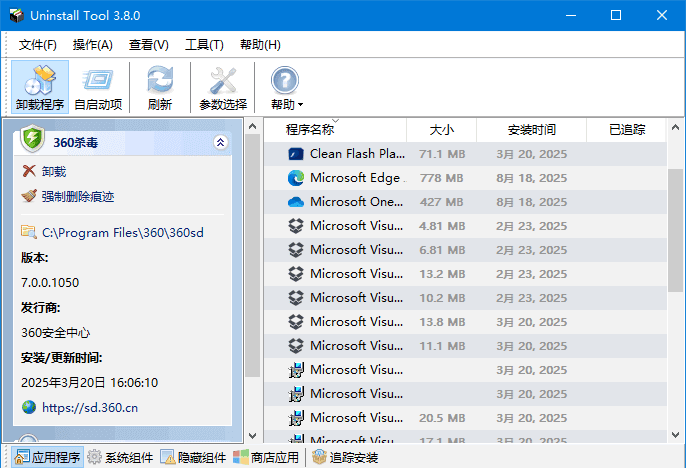Click the red X uninstall icon
Image resolution: width=686 pixels, height=468 pixels.
29,171
